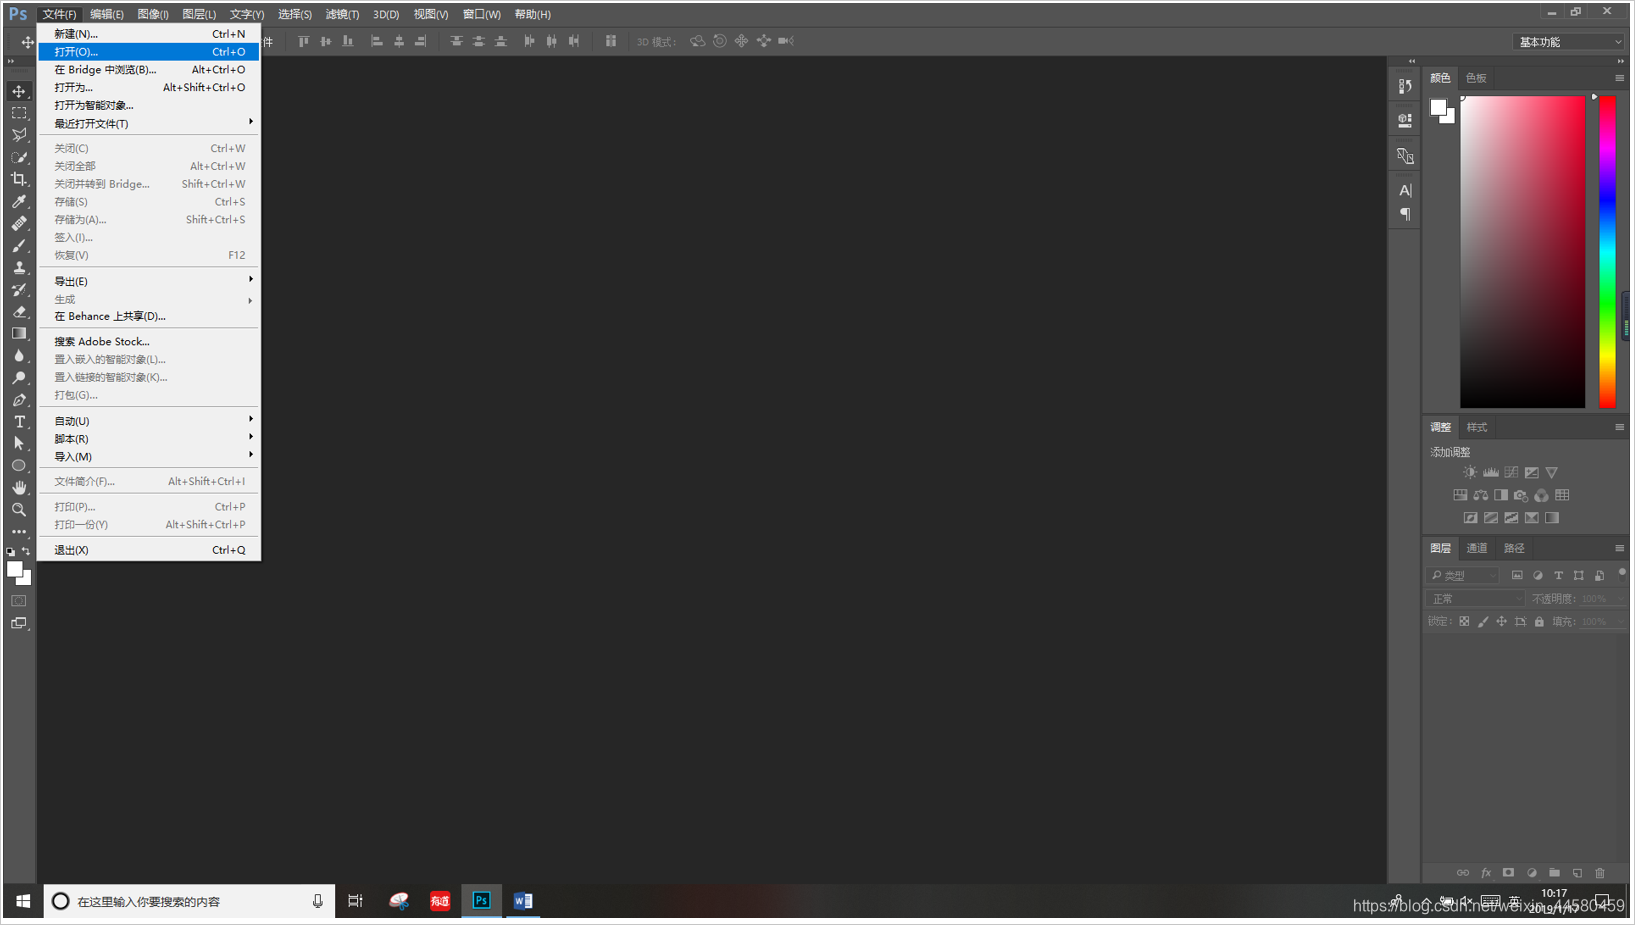Viewport: 1635px width, 925px height.
Task: Choose 在 Bridge 中浏览(B)...
Action: (x=149, y=70)
